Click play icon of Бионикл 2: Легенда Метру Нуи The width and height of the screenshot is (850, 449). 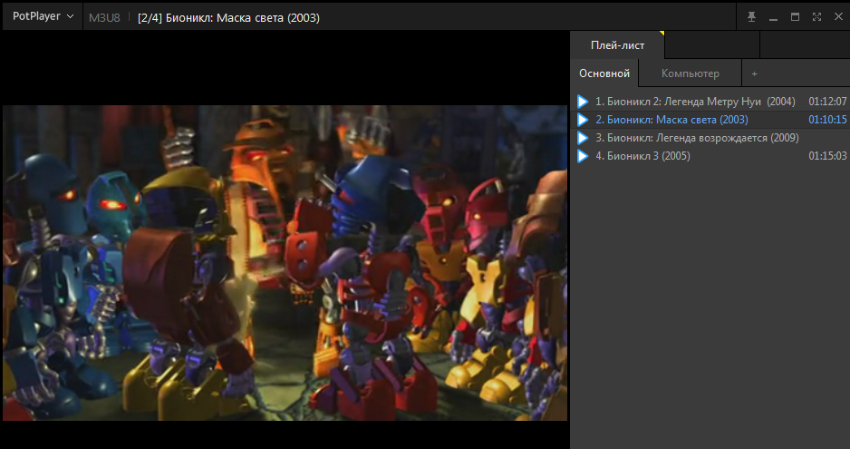(x=583, y=101)
